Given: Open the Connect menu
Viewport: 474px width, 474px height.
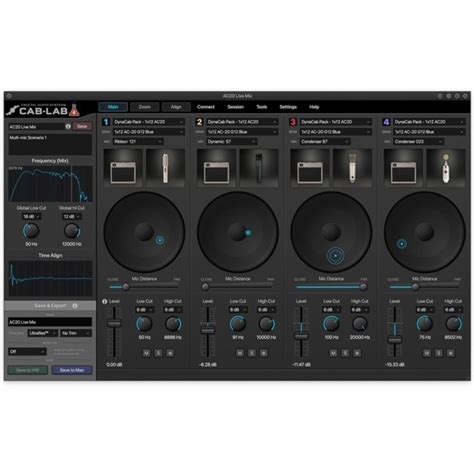Looking at the screenshot, I should (206, 107).
